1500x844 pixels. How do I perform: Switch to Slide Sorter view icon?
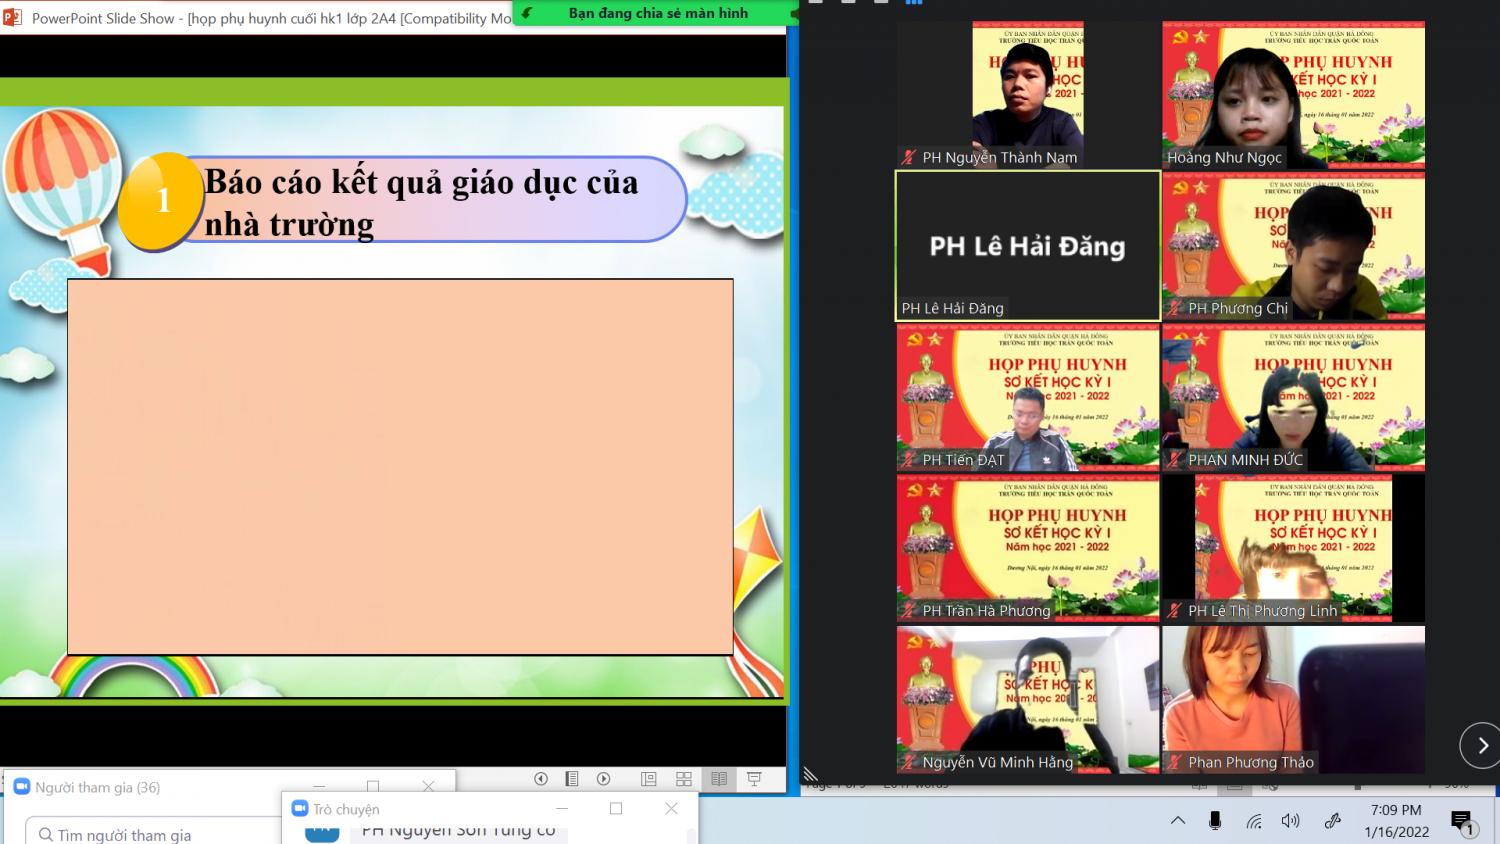pos(684,779)
